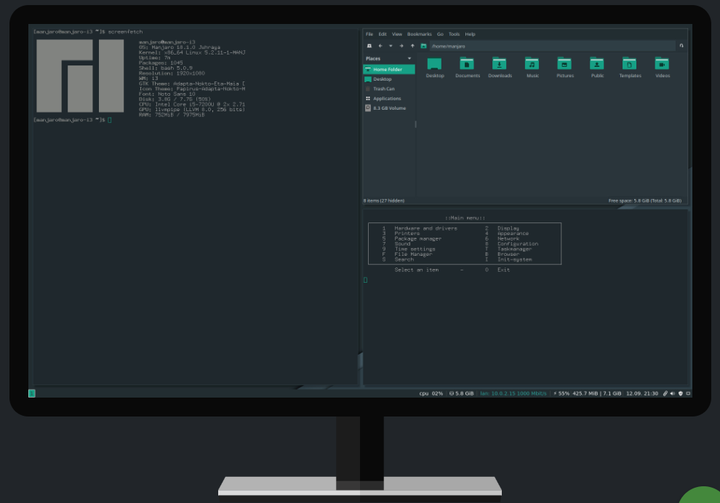Click the lan 10.0.2.15 network status
The width and height of the screenshot is (720, 503).
pos(513,393)
